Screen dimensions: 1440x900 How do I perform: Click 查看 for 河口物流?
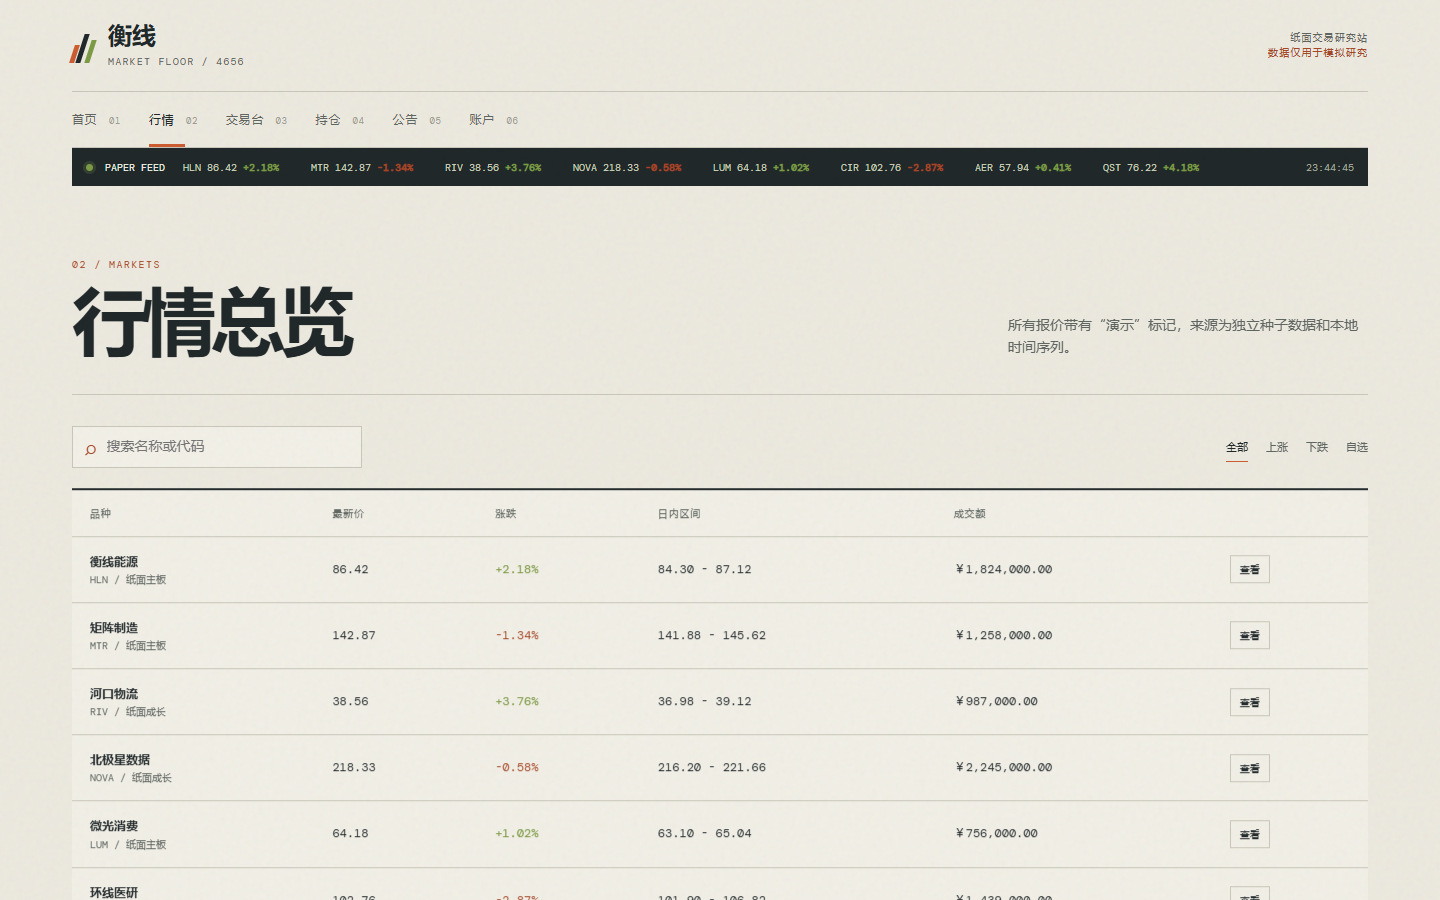click(1250, 702)
